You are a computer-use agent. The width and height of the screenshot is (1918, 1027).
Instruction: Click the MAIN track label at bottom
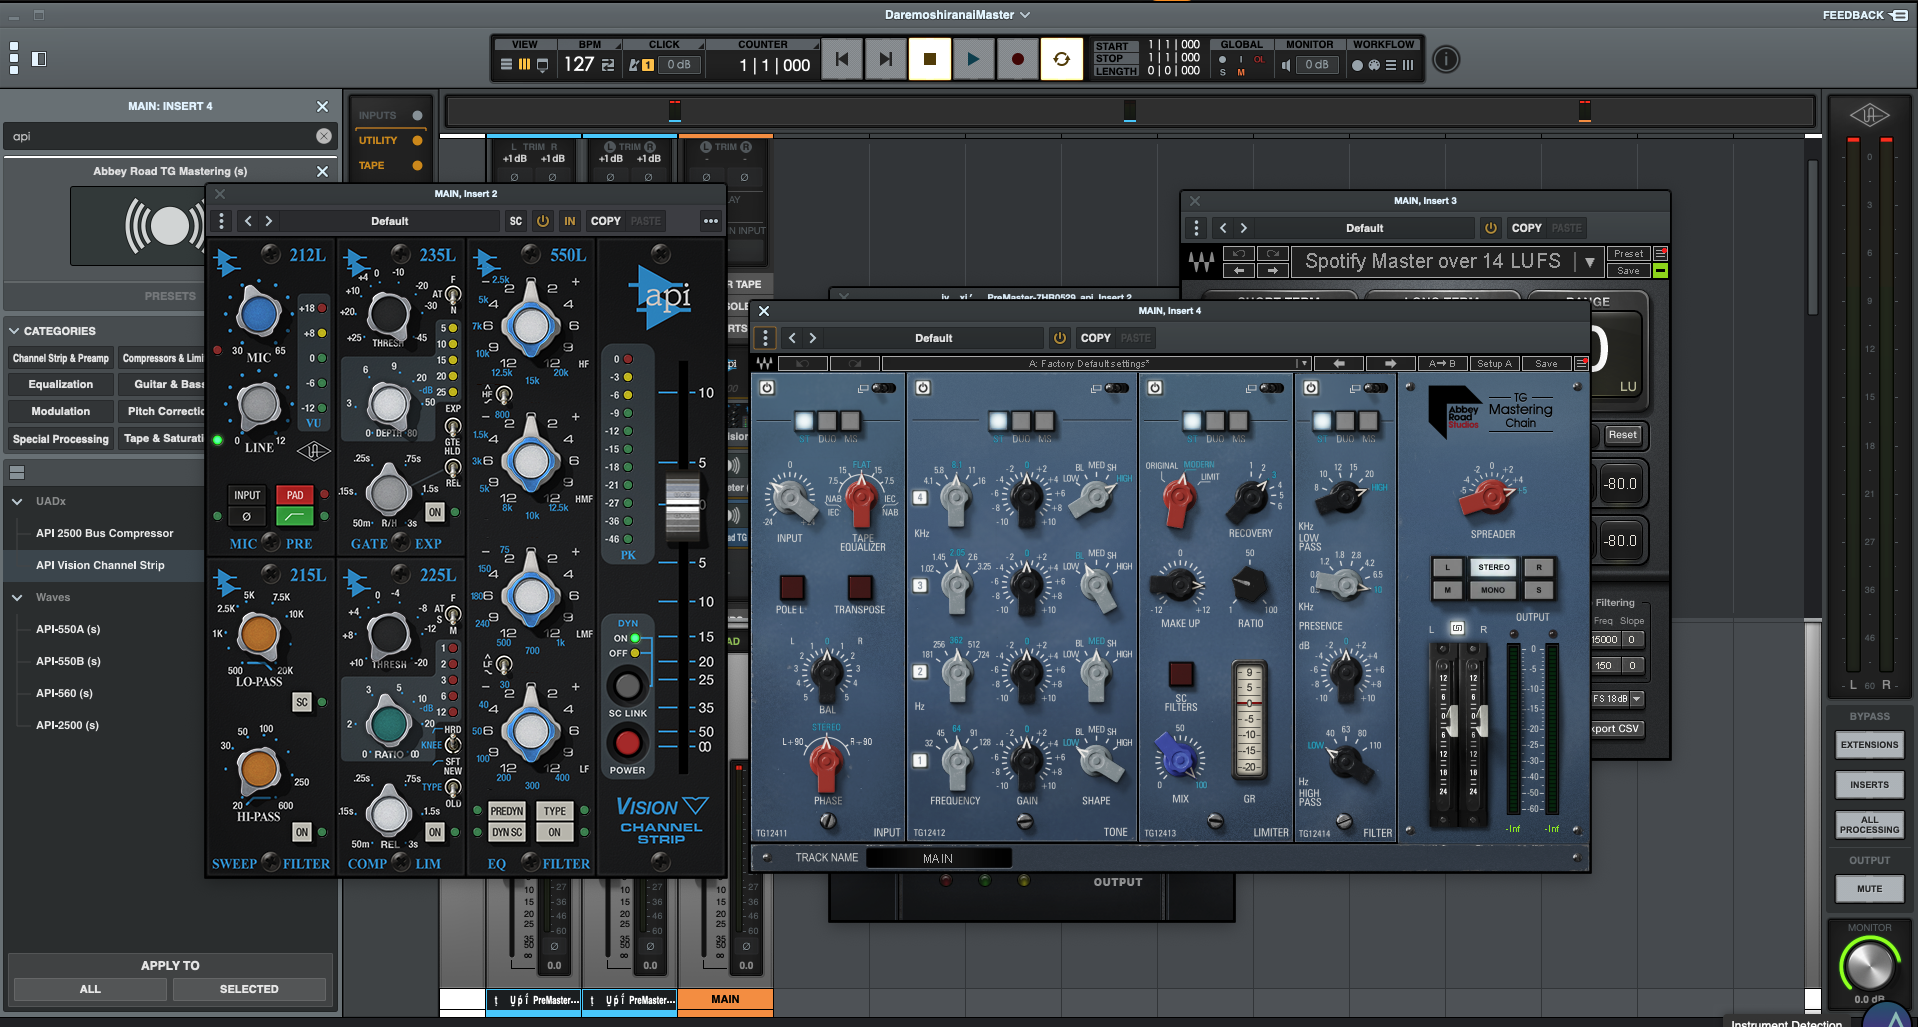tap(725, 999)
